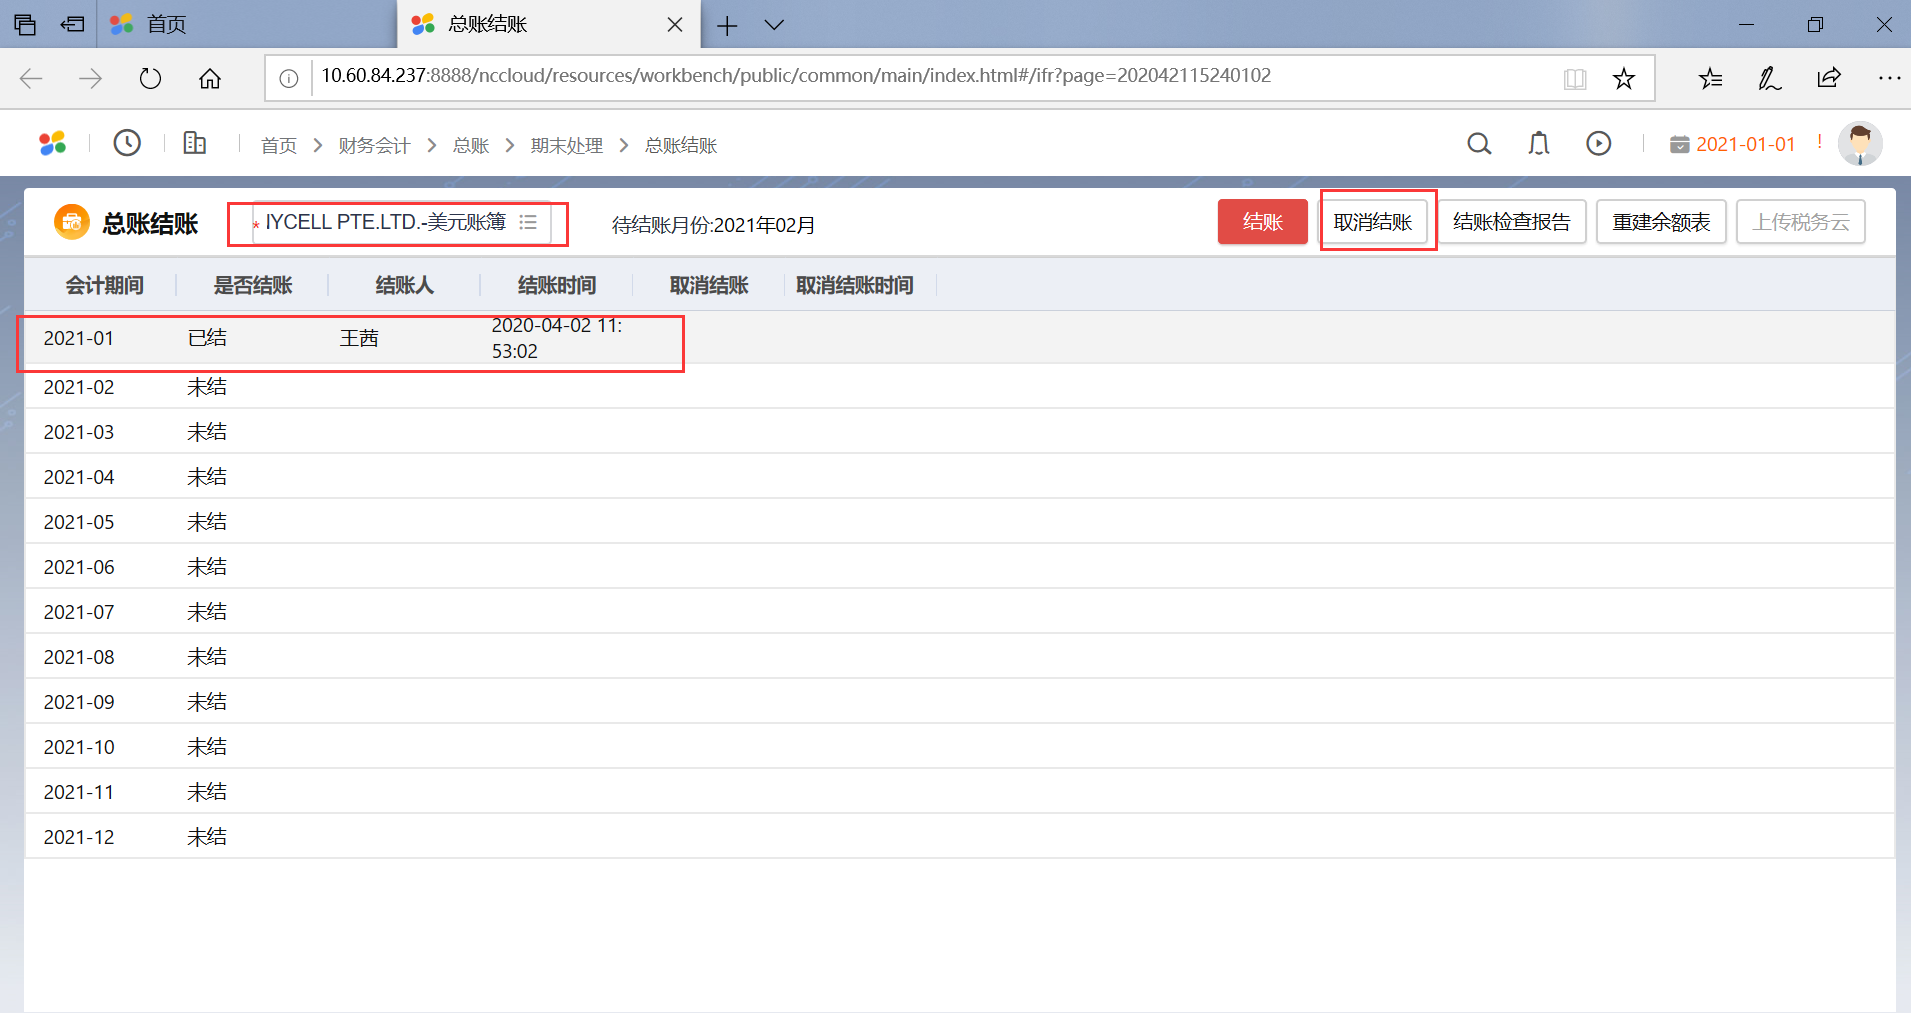Refresh the browser page
The image size is (1911, 1013).
click(150, 79)
